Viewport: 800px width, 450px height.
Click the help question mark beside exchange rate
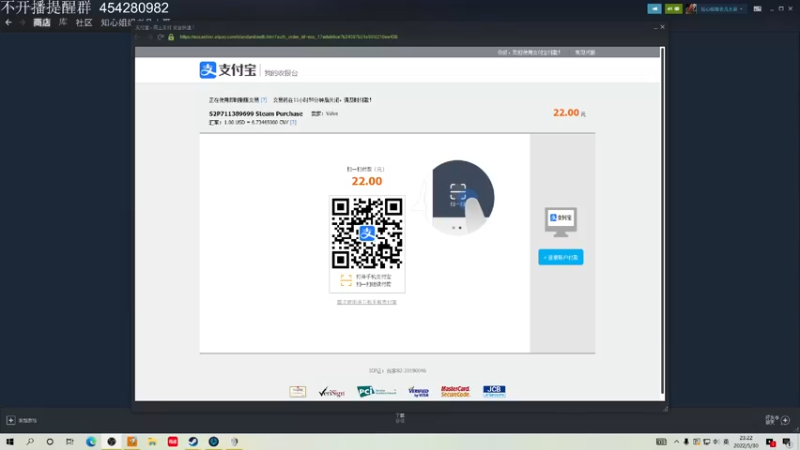coord(293,122)
